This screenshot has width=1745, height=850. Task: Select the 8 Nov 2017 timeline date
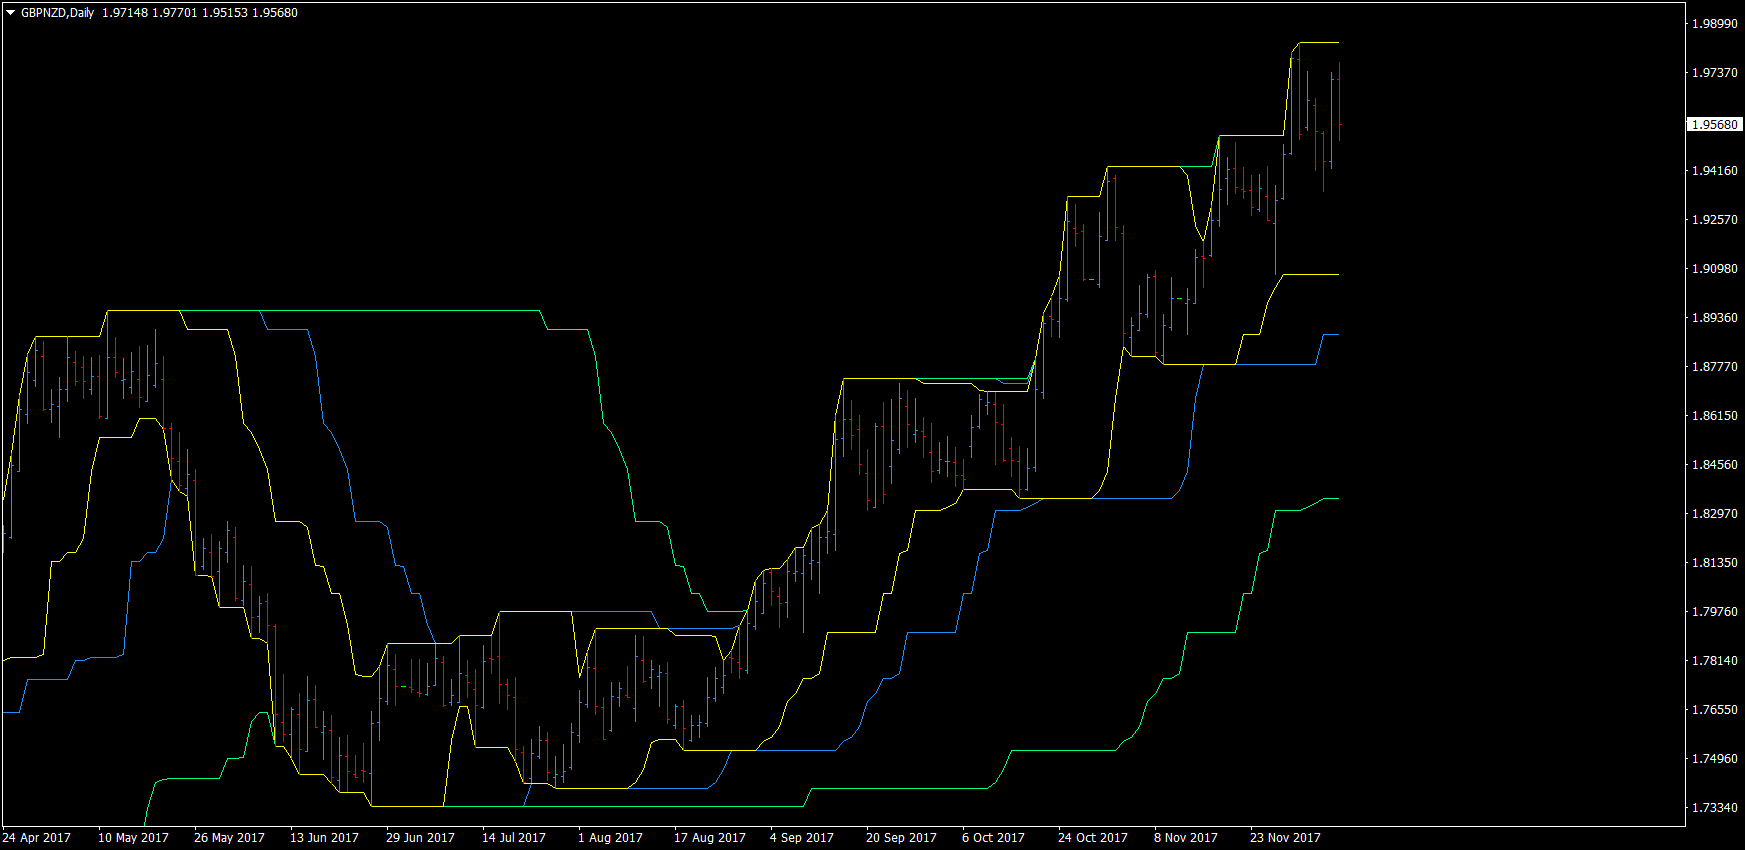click(1186, 838)
